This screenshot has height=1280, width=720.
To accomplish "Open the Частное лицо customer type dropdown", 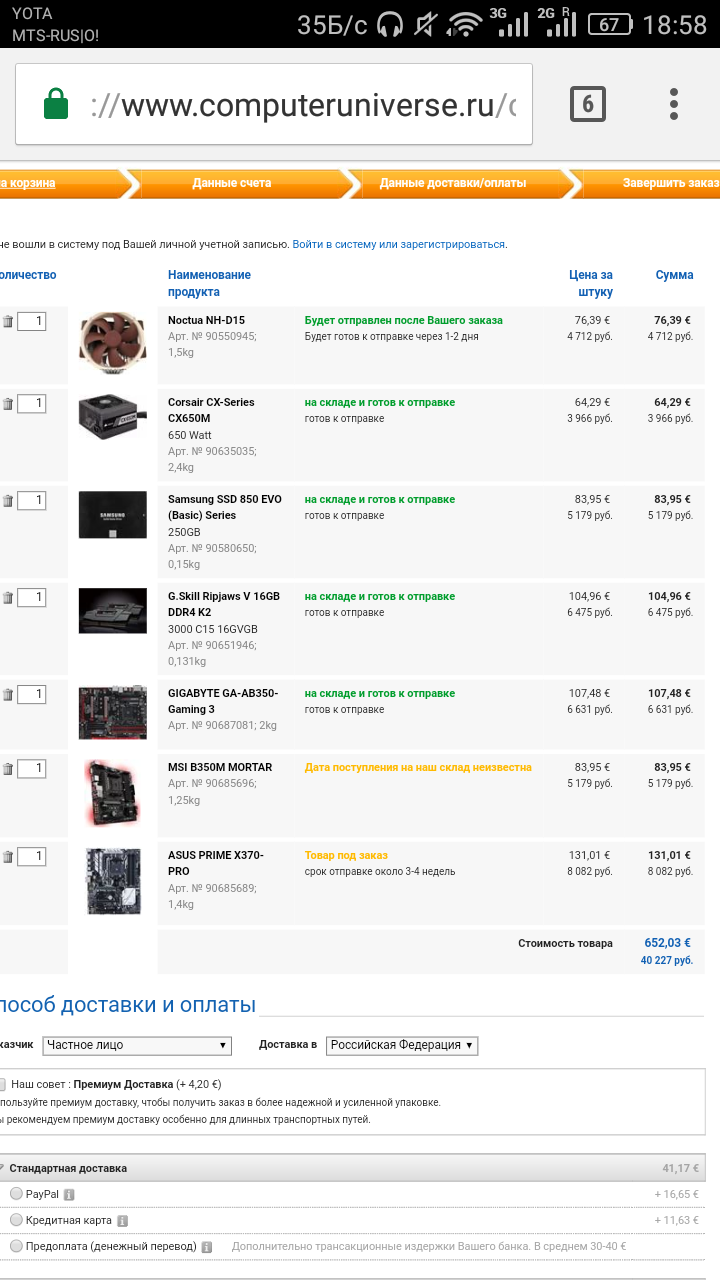I will (x=138, y=1045).
